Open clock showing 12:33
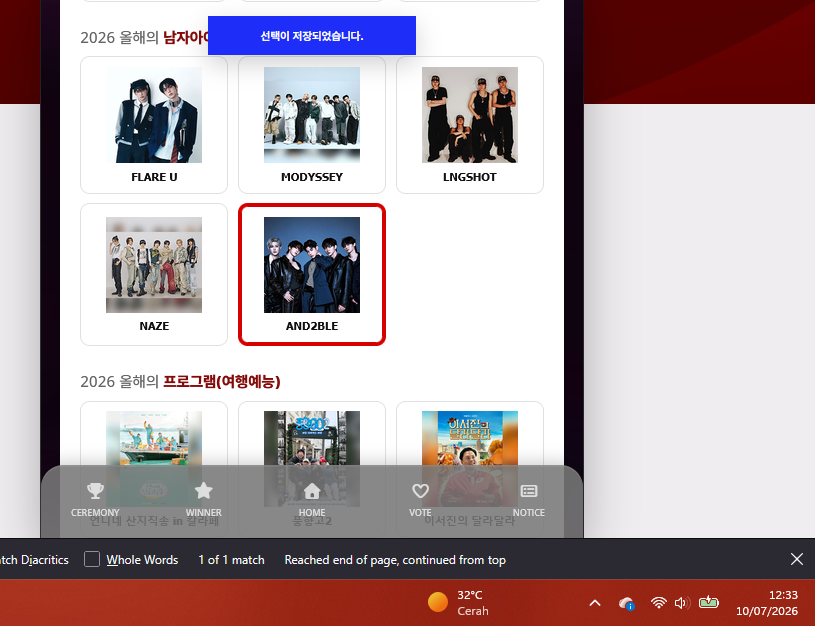 (783, 595)
